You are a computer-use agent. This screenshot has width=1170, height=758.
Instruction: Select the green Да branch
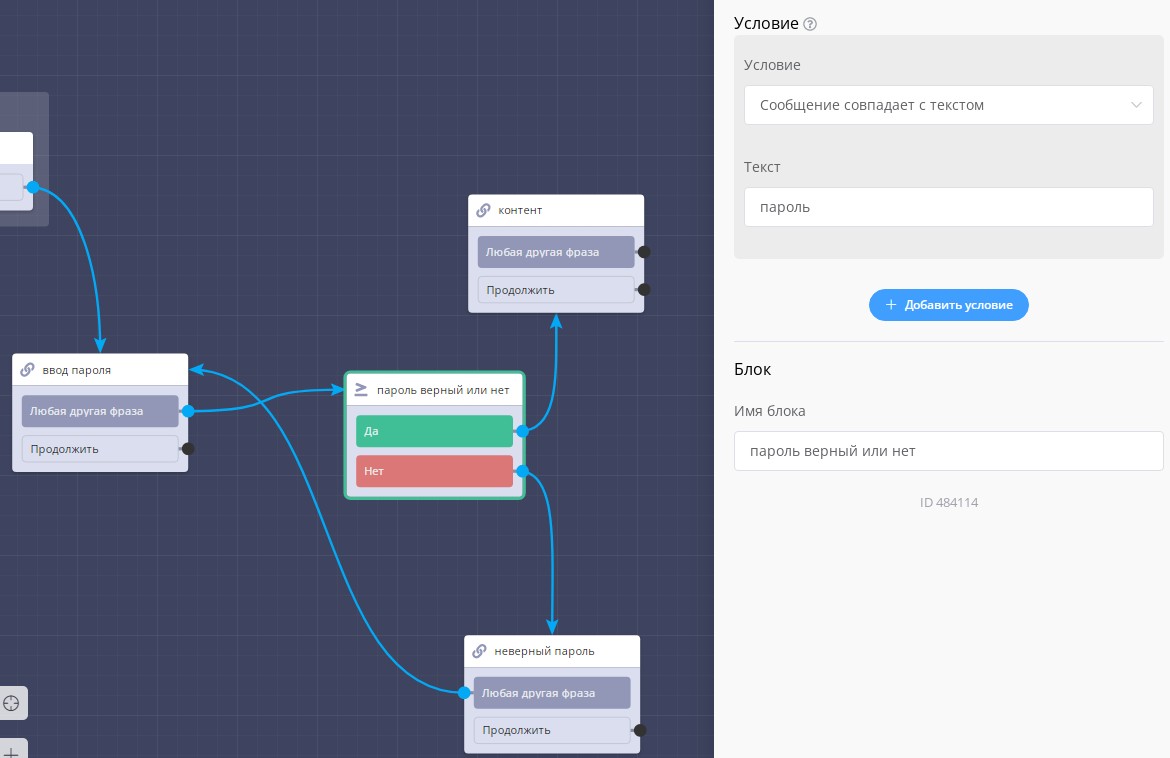(434, 431)
